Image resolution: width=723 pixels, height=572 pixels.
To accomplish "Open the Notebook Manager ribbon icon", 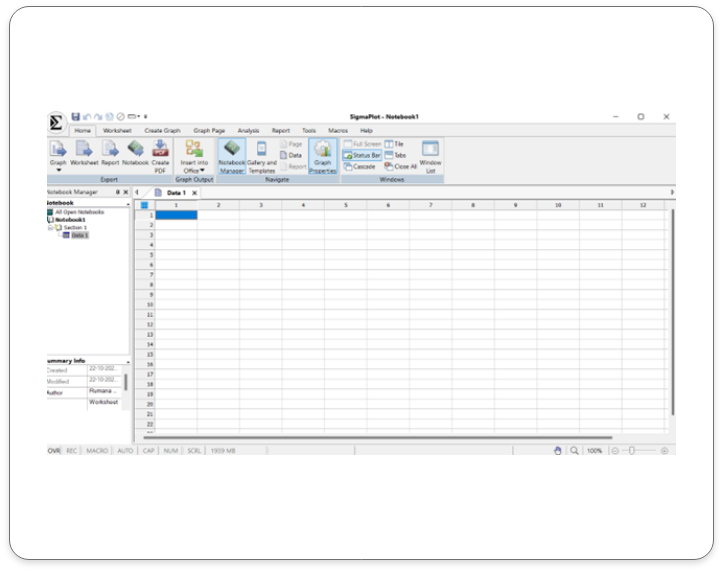I will coord(231,150).
